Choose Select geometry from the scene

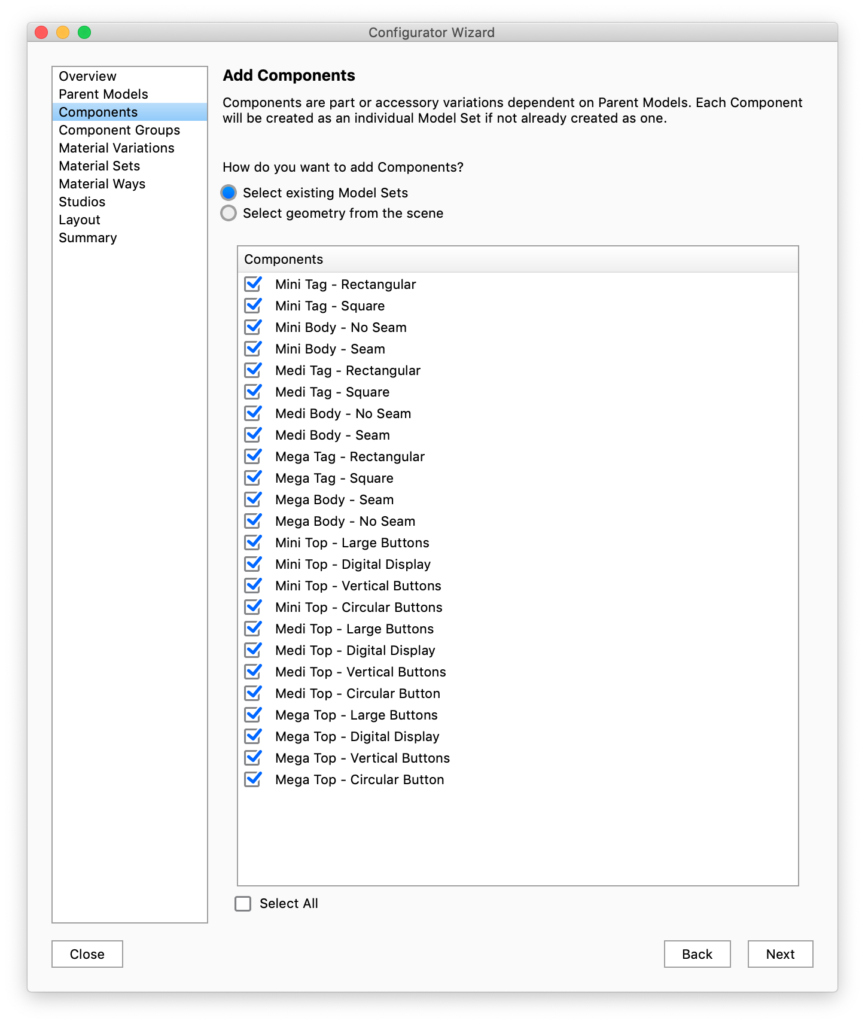pyautogui.click(x=229, y=213)
